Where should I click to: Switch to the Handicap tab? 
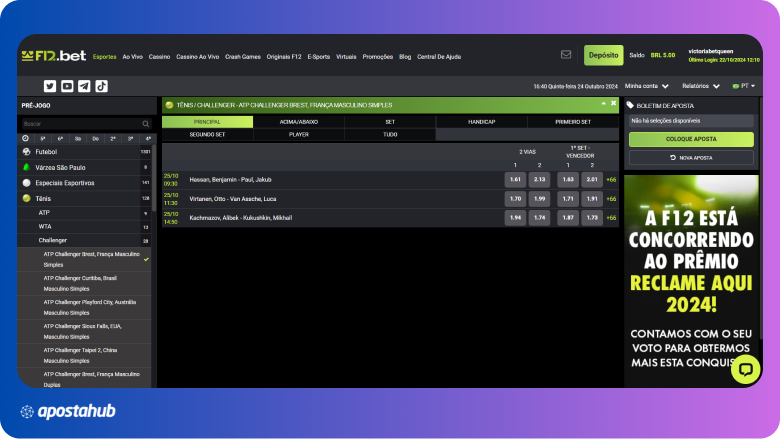coord(482,122)
